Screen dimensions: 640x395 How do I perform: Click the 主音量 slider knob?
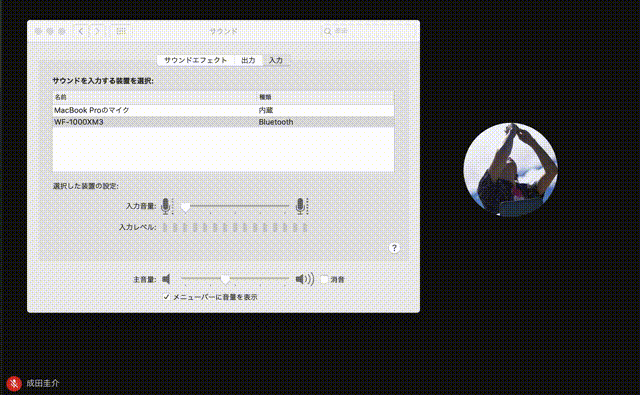[x=225, y=280]
